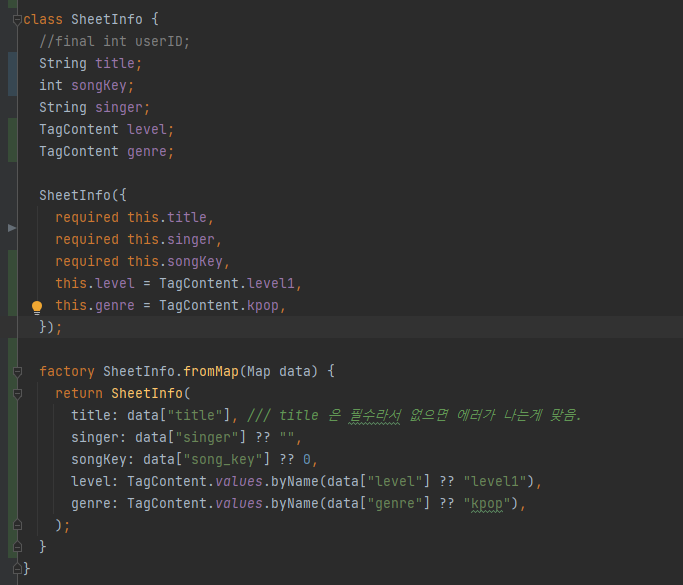Click the 'SheetInfo({' constructor name
The height and width of the screenshot is (585, 683).
(75, 195)
